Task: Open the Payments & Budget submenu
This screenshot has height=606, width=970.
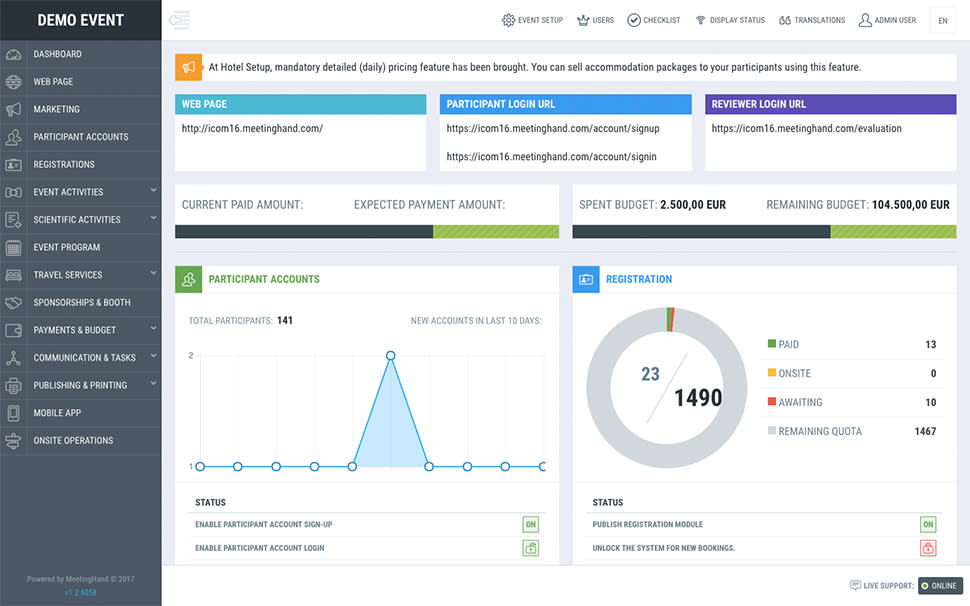Action: click(x=80, y=329)
